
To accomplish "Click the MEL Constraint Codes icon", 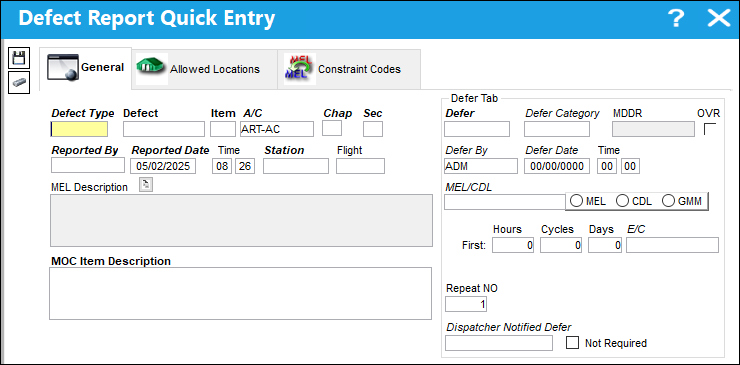I will pyautogui.click(x=300, y=69).
